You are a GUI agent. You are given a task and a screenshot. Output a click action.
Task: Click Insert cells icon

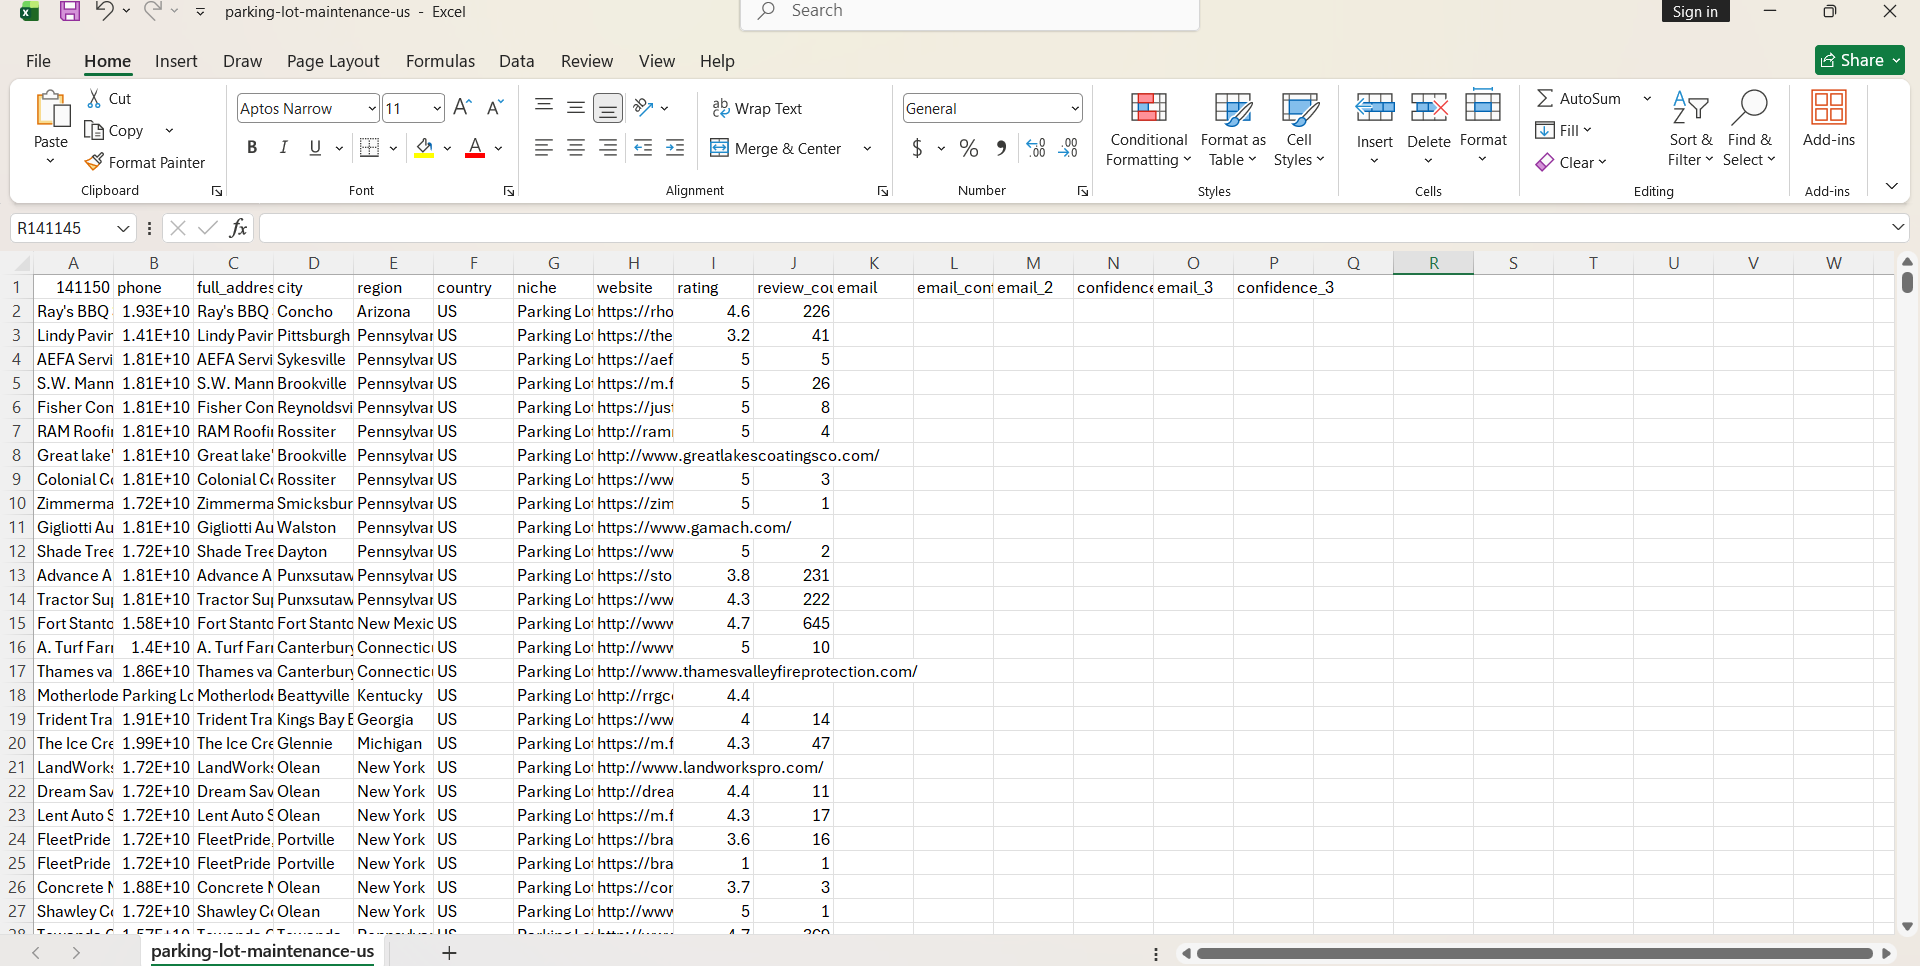(1375, 107)
